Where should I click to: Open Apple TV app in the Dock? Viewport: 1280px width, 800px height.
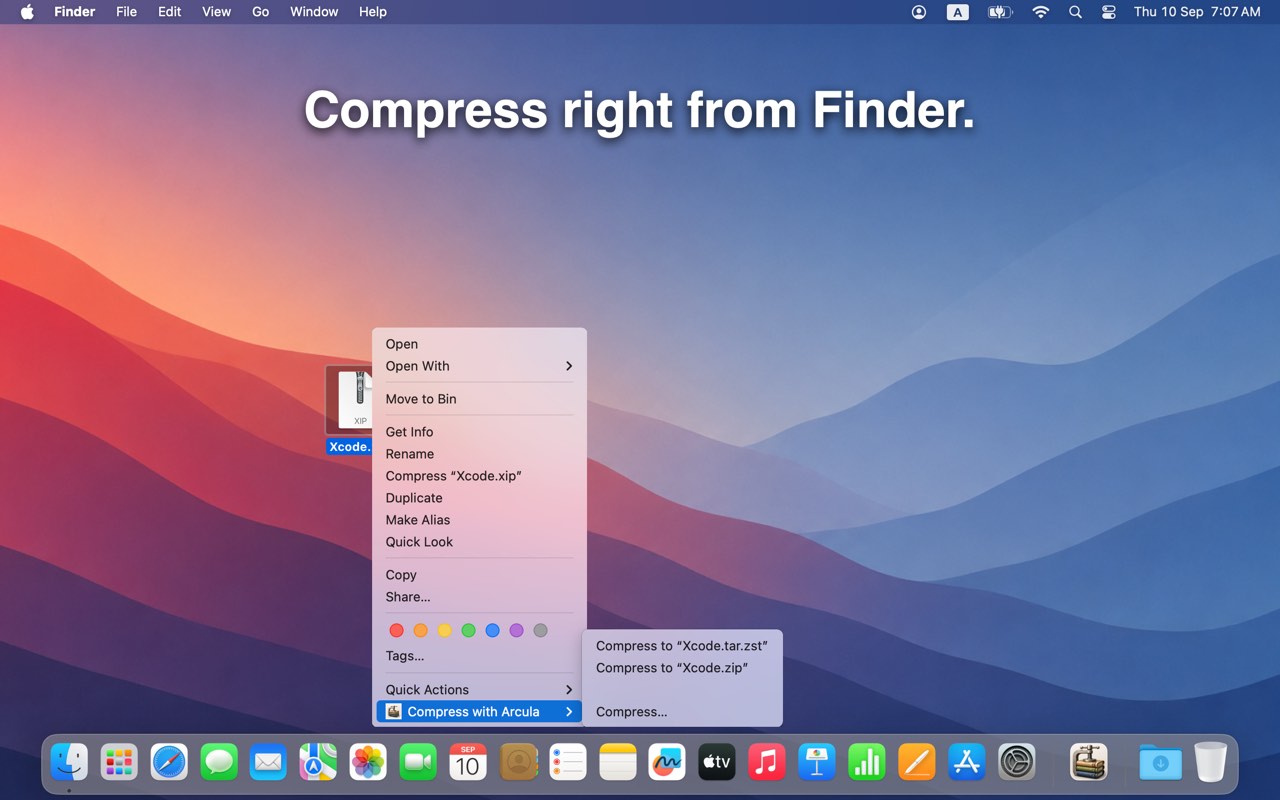(x=717, y=763)
